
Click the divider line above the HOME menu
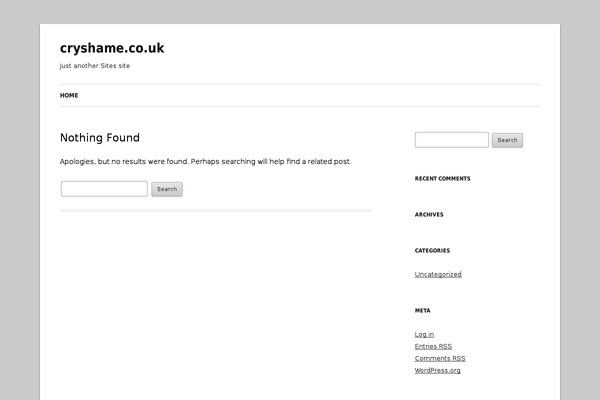click(x=300, y=85)
